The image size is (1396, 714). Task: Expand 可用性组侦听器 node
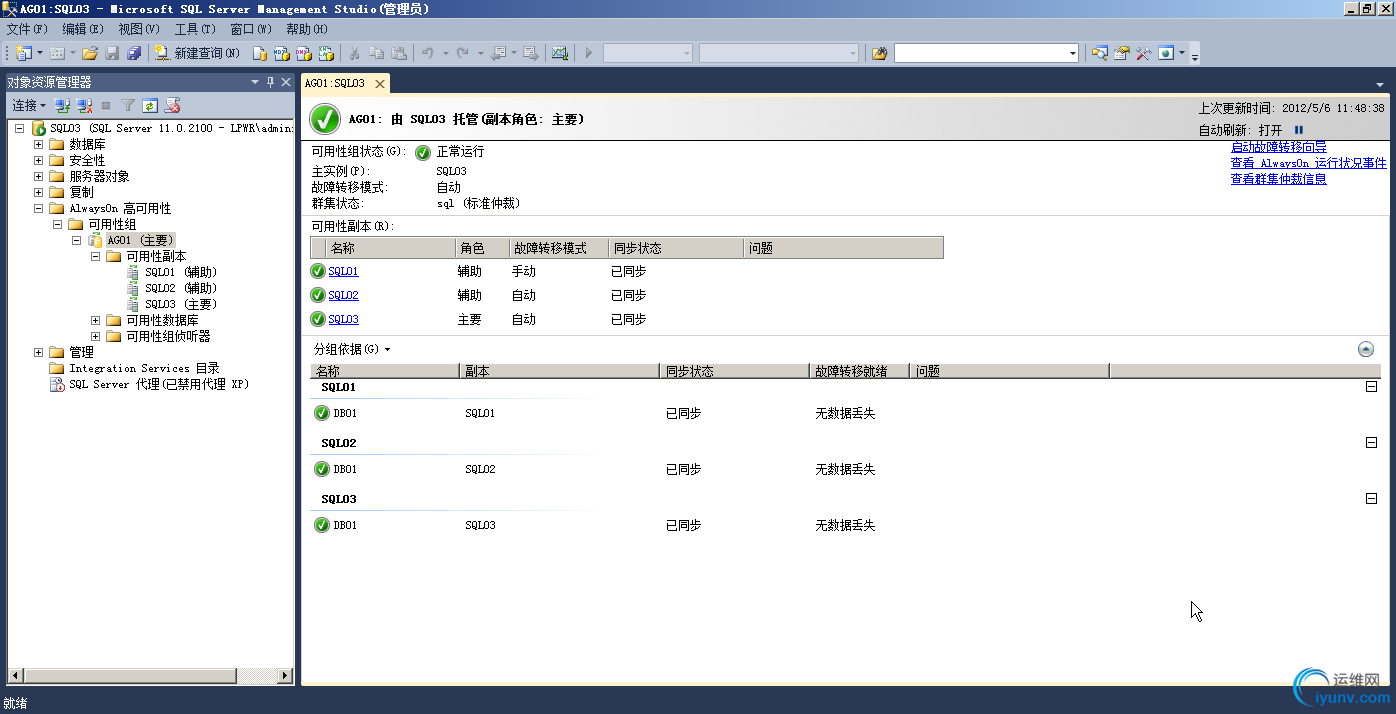point(96,336)
